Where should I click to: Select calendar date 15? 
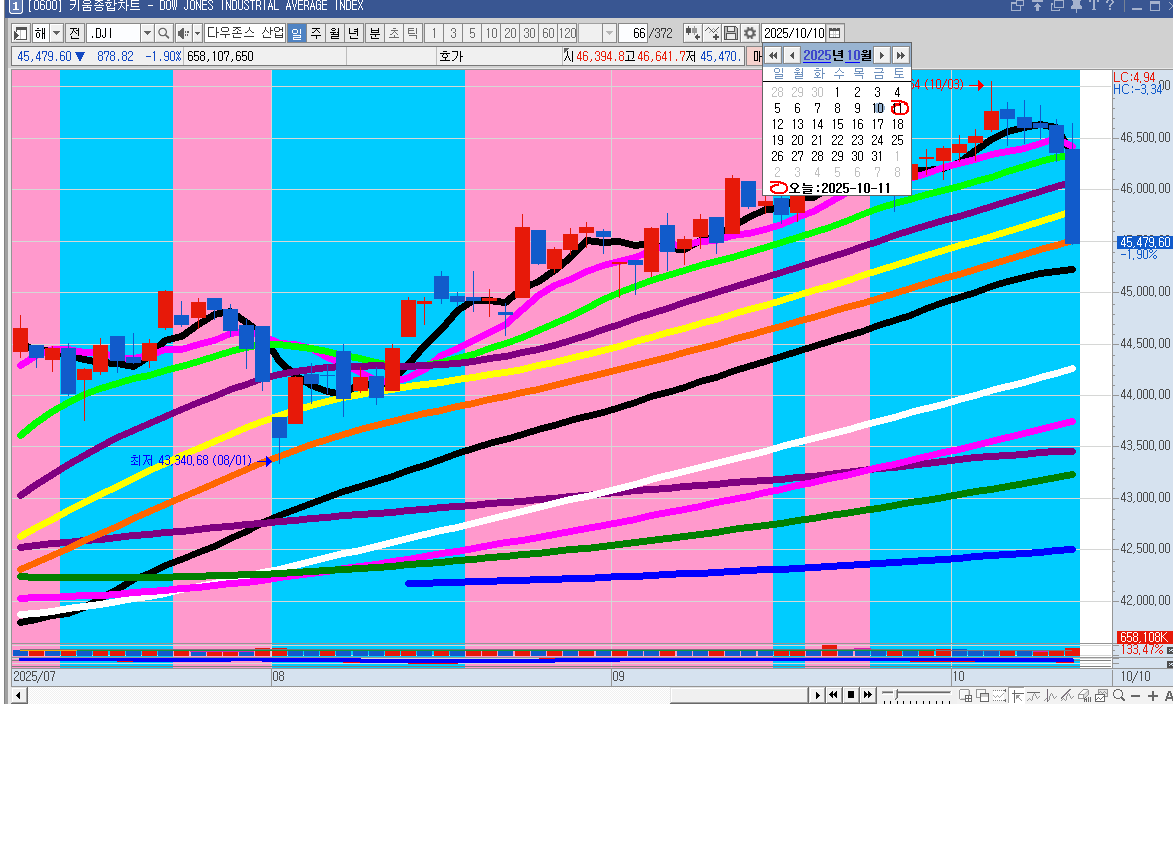(837, 124)
